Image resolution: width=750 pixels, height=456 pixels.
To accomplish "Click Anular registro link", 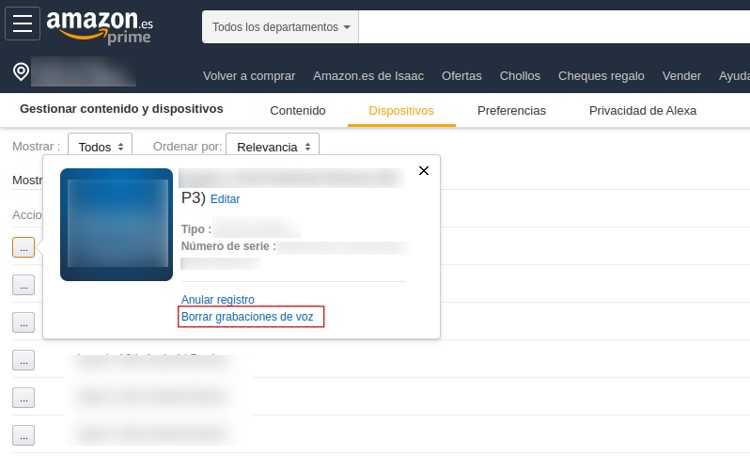I will point(218,300).
